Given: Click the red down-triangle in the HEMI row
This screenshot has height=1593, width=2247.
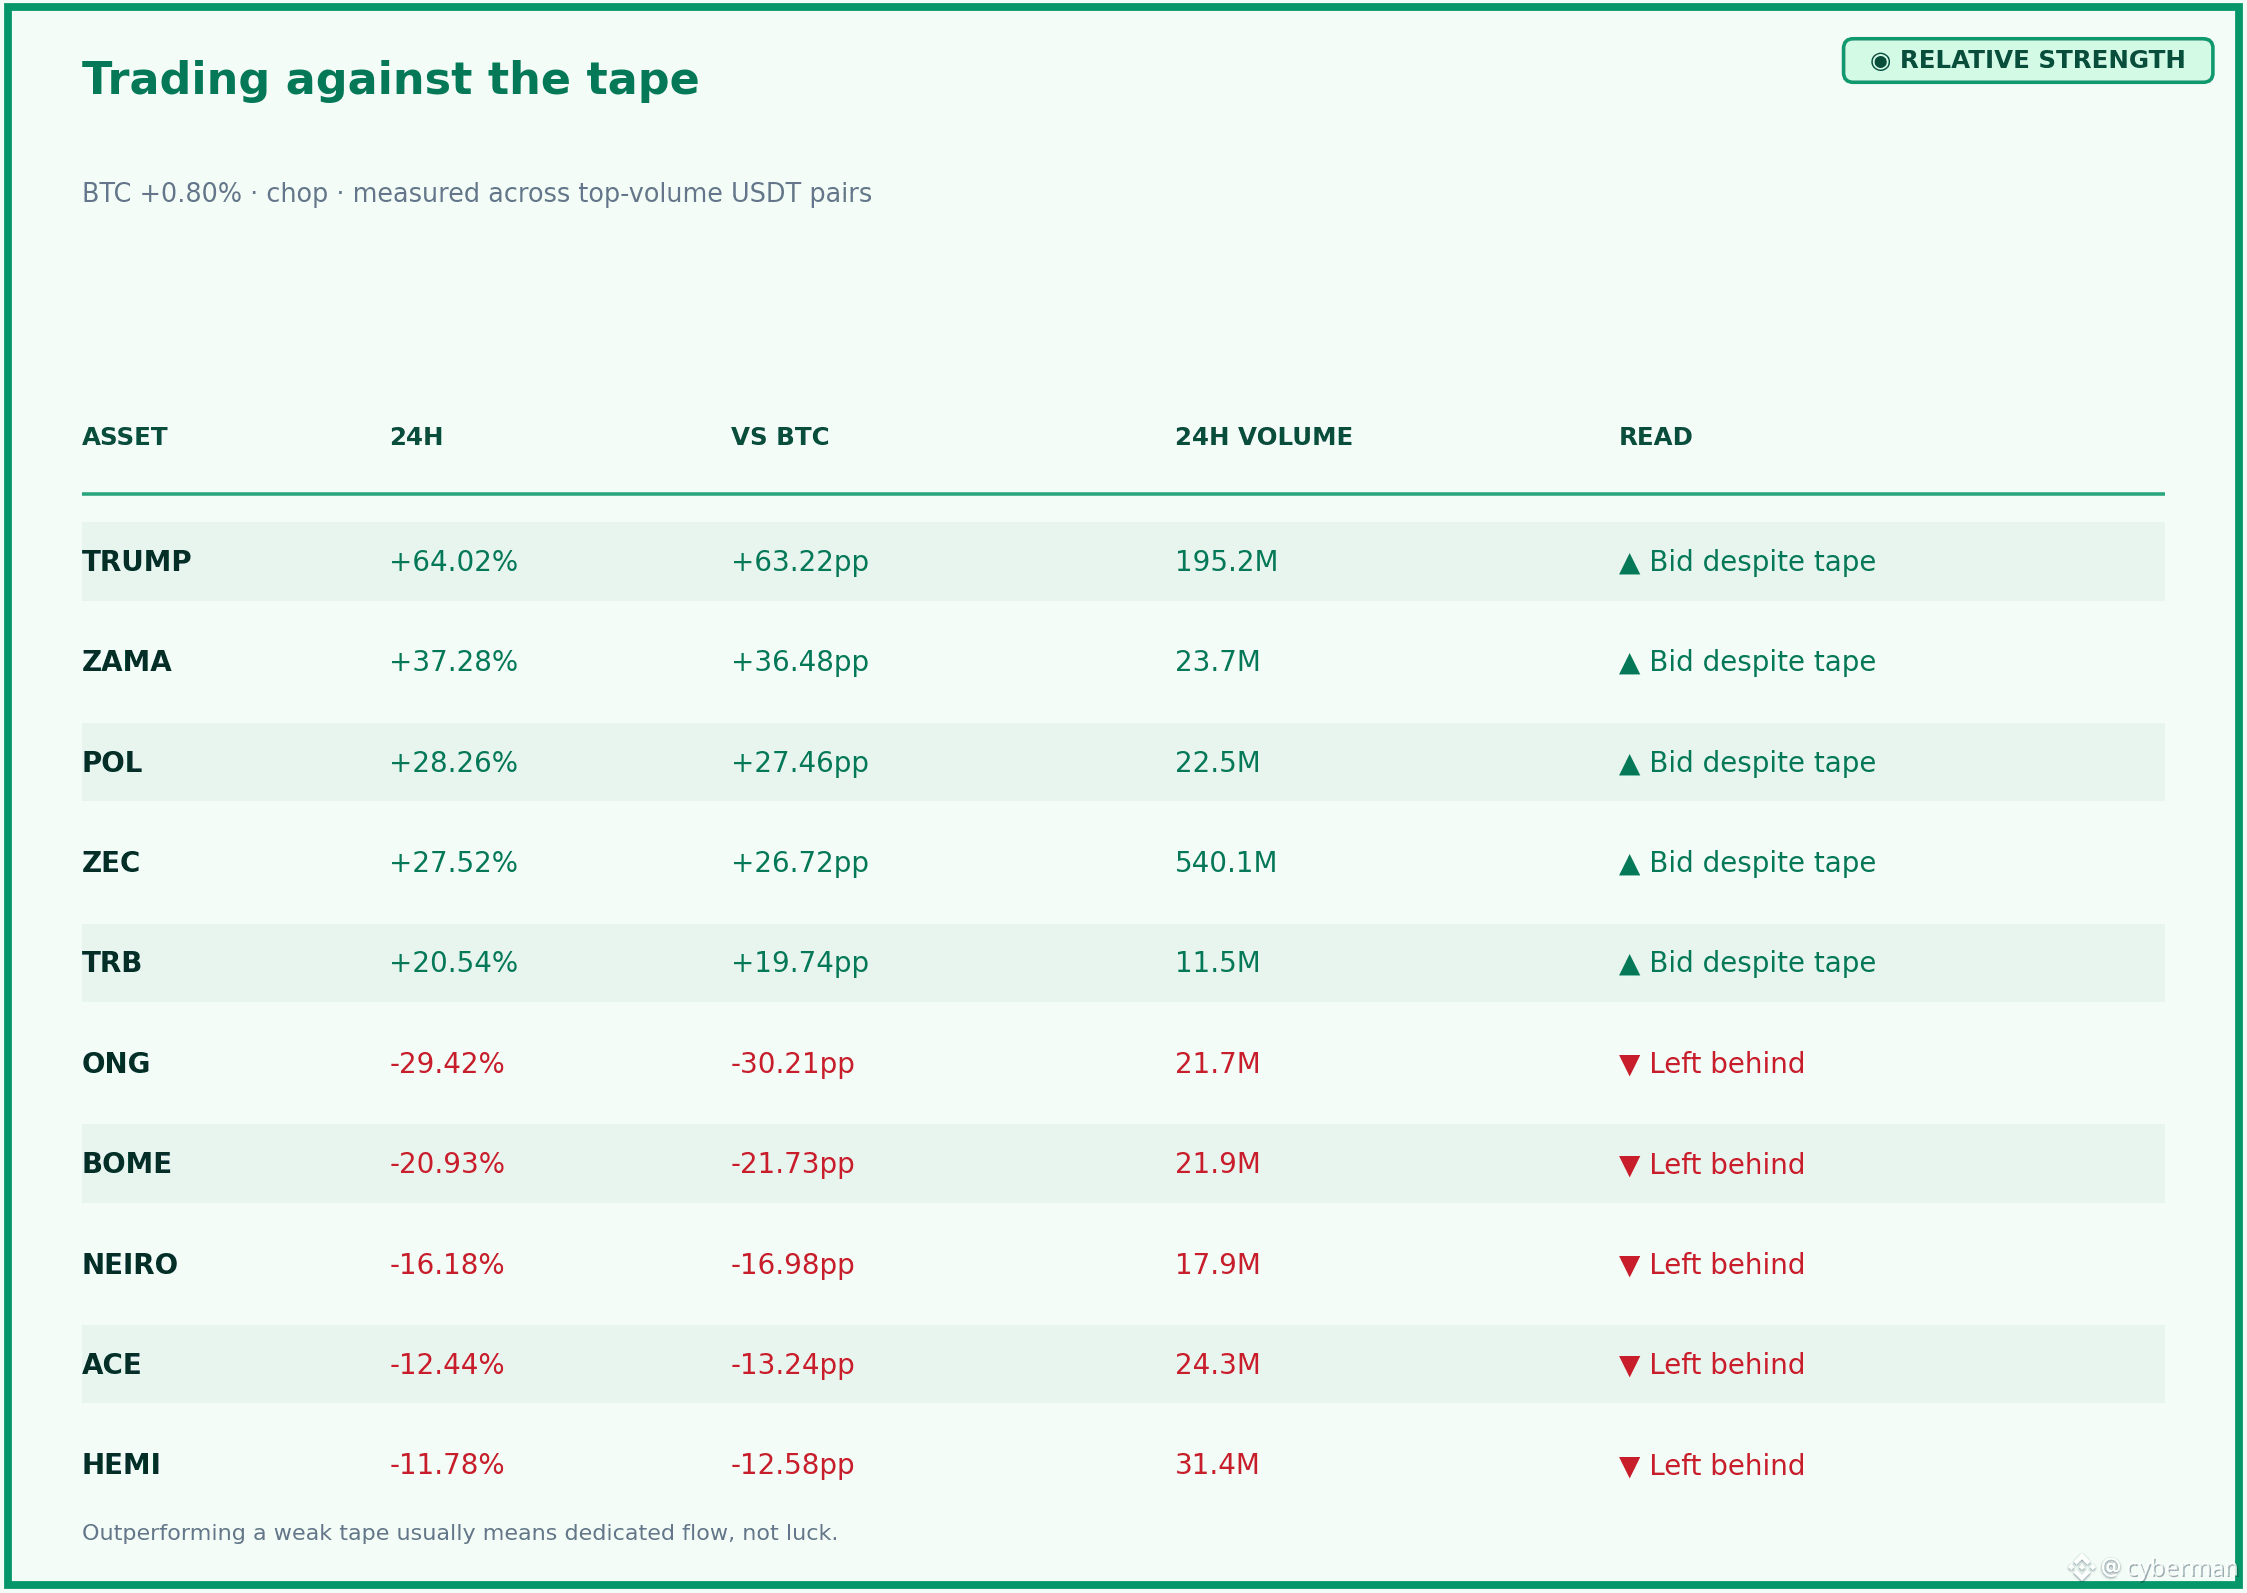Looking at the screenshot, I should click(x=1629, y=1467).
